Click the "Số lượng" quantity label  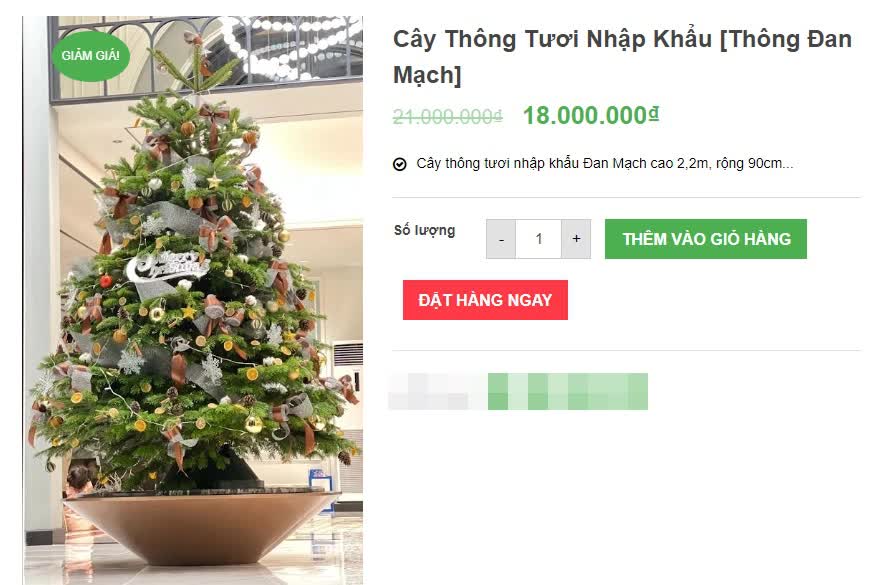pyautogui.click(x=426, y=230)
